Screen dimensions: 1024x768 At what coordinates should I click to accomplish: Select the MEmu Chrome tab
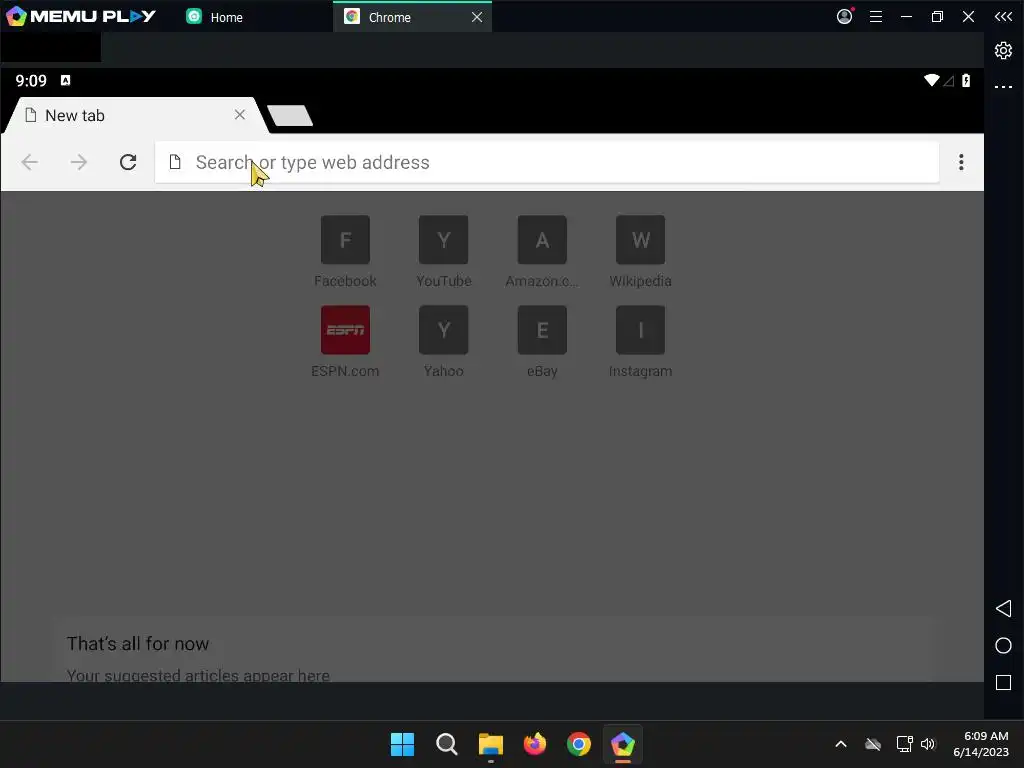(x=411, y=17)
